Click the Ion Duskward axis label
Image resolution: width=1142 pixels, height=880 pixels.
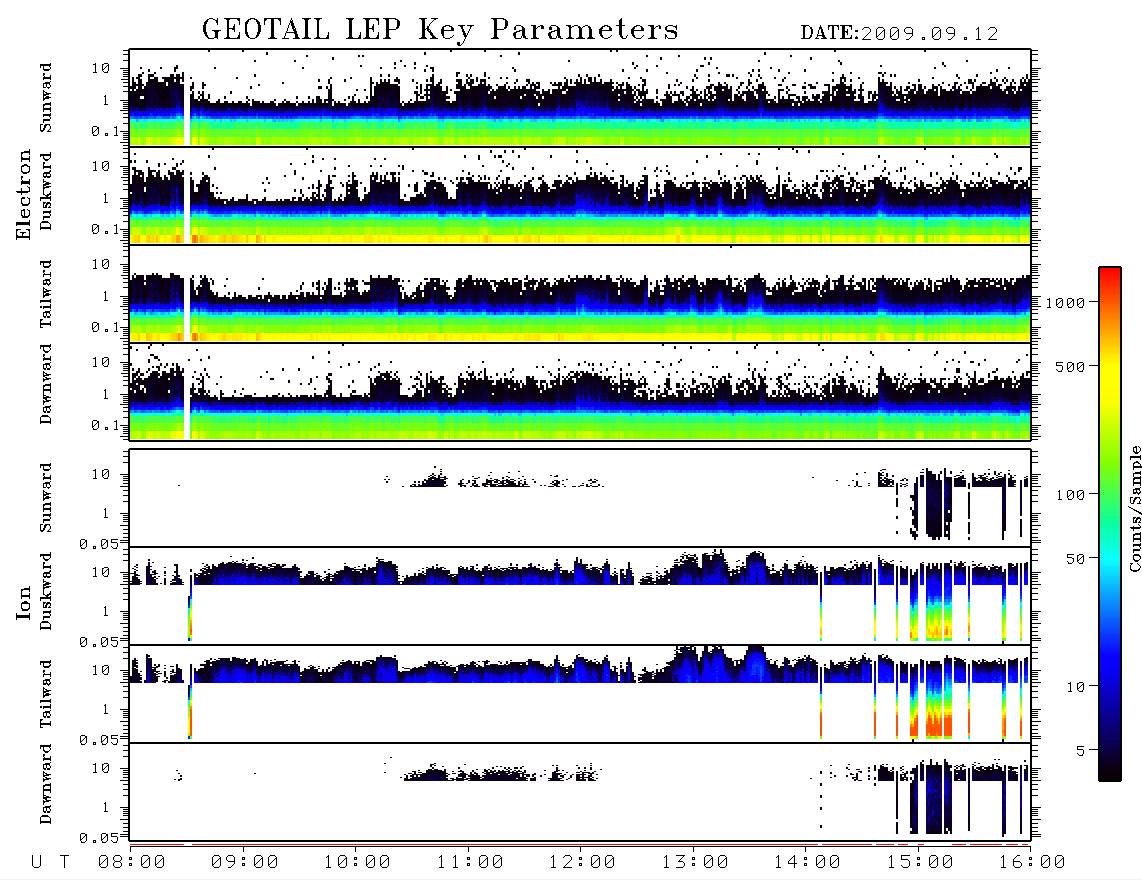(46, 592)
